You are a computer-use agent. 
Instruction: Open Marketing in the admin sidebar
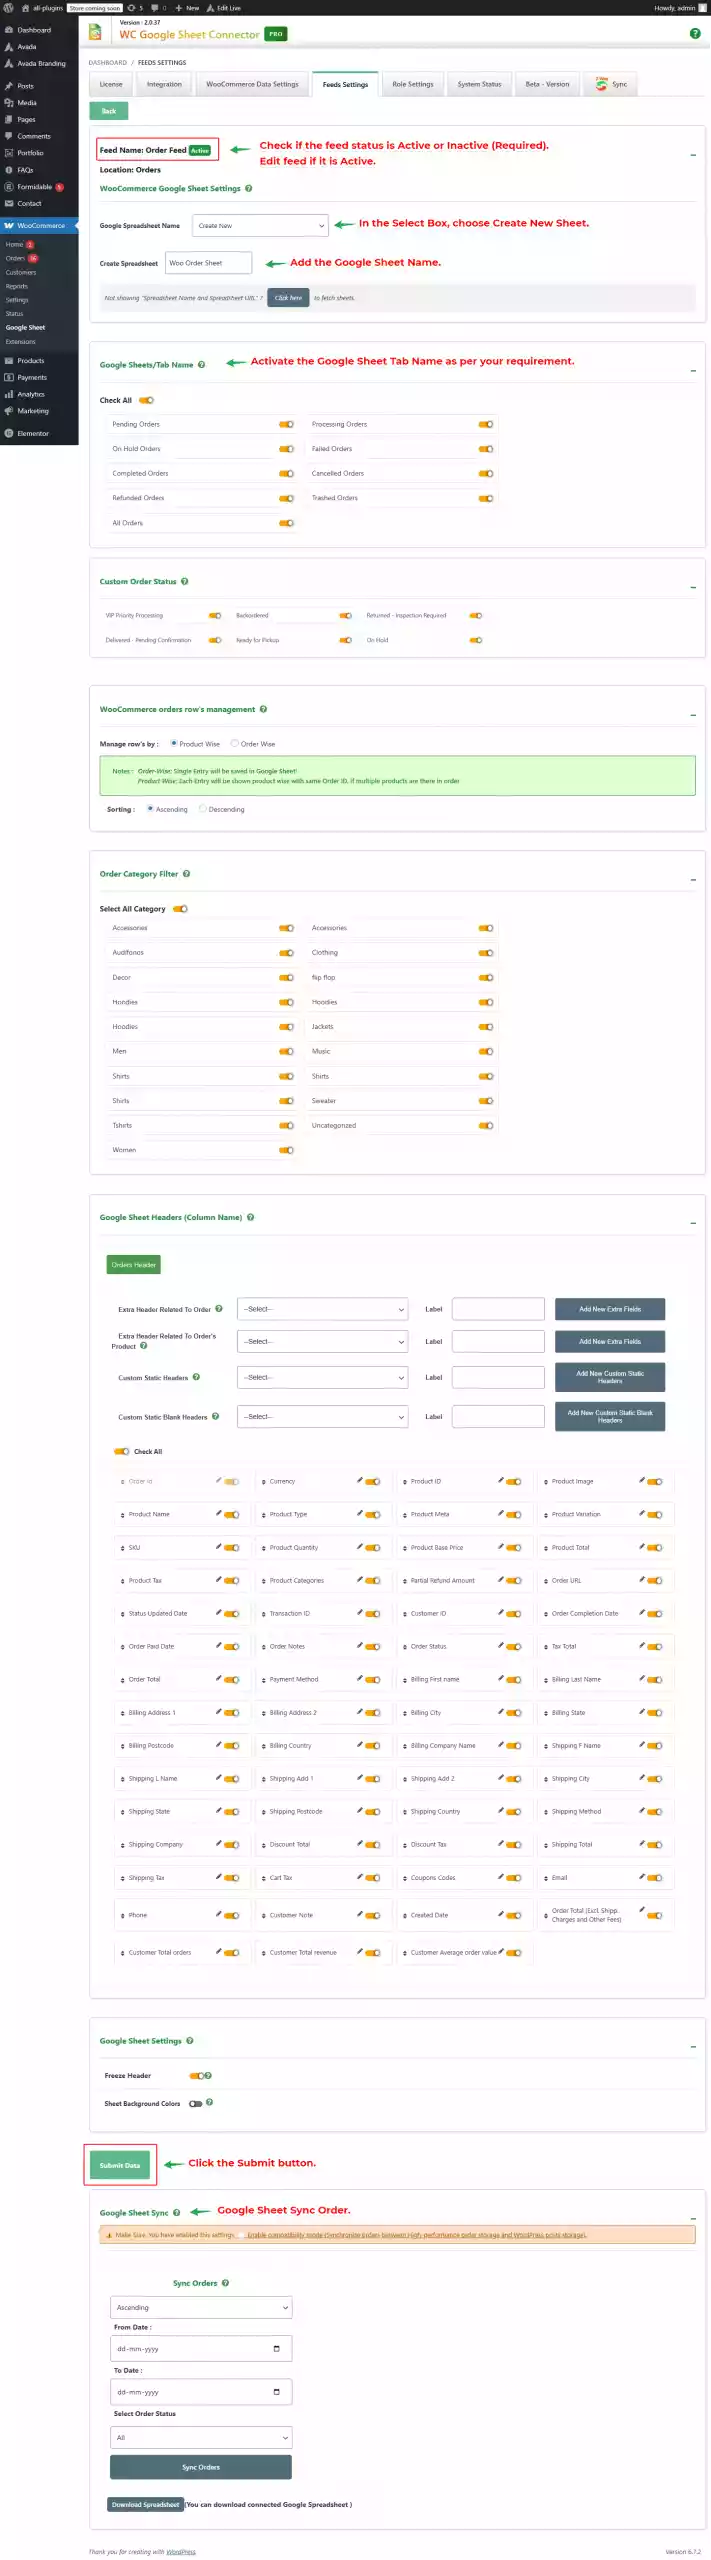coord(33,411)
